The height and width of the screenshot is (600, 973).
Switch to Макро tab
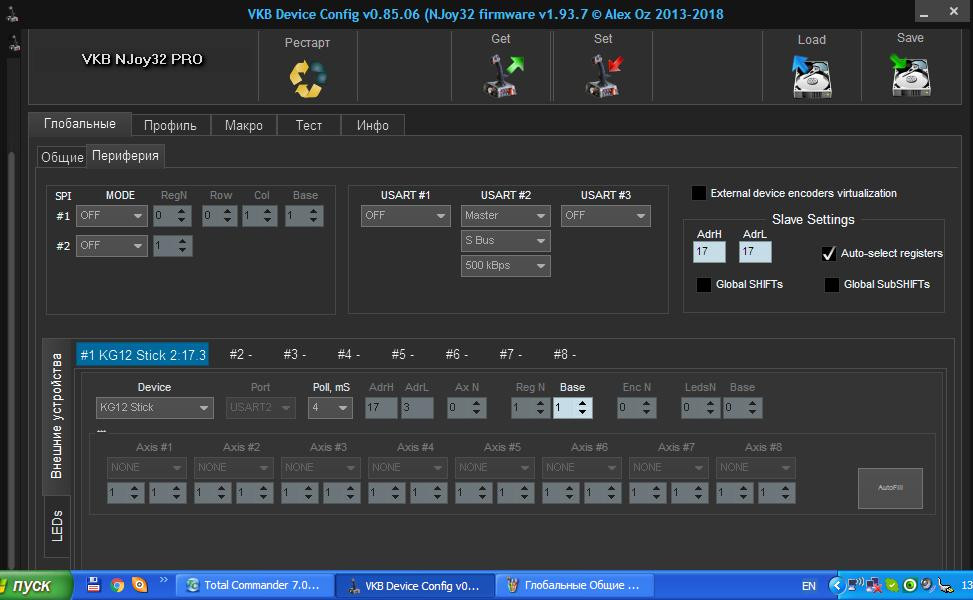pos(243,125)
